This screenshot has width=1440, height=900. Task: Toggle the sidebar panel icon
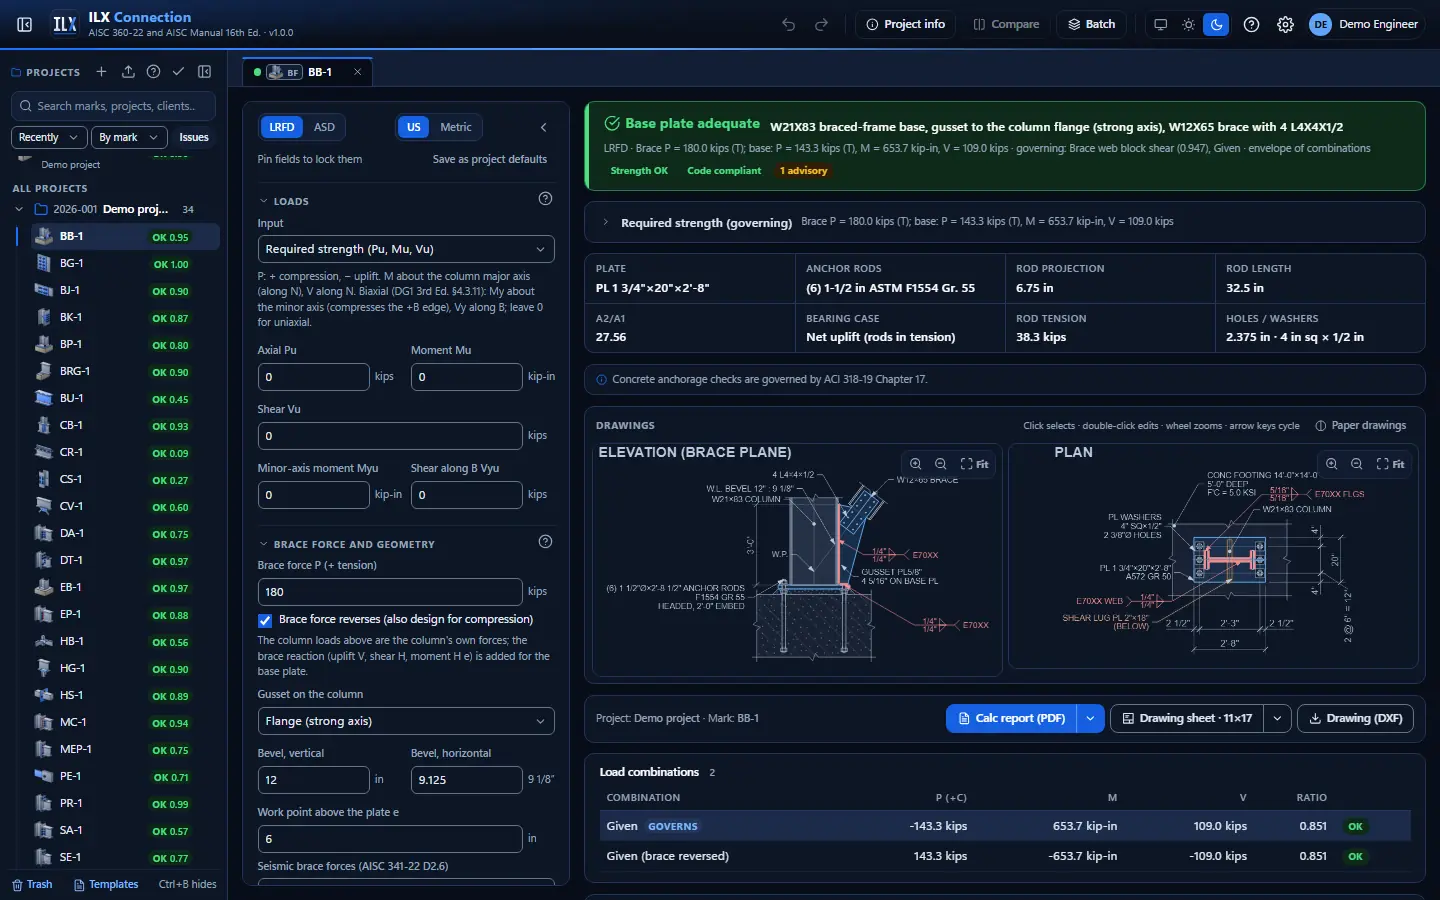click(25, 24)
